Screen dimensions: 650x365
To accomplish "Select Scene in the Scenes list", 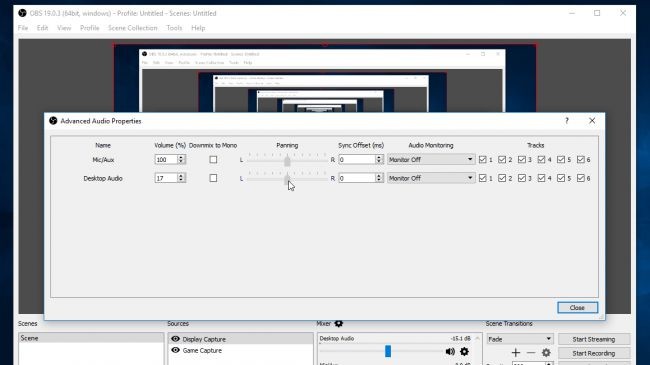I will (91, 338).
